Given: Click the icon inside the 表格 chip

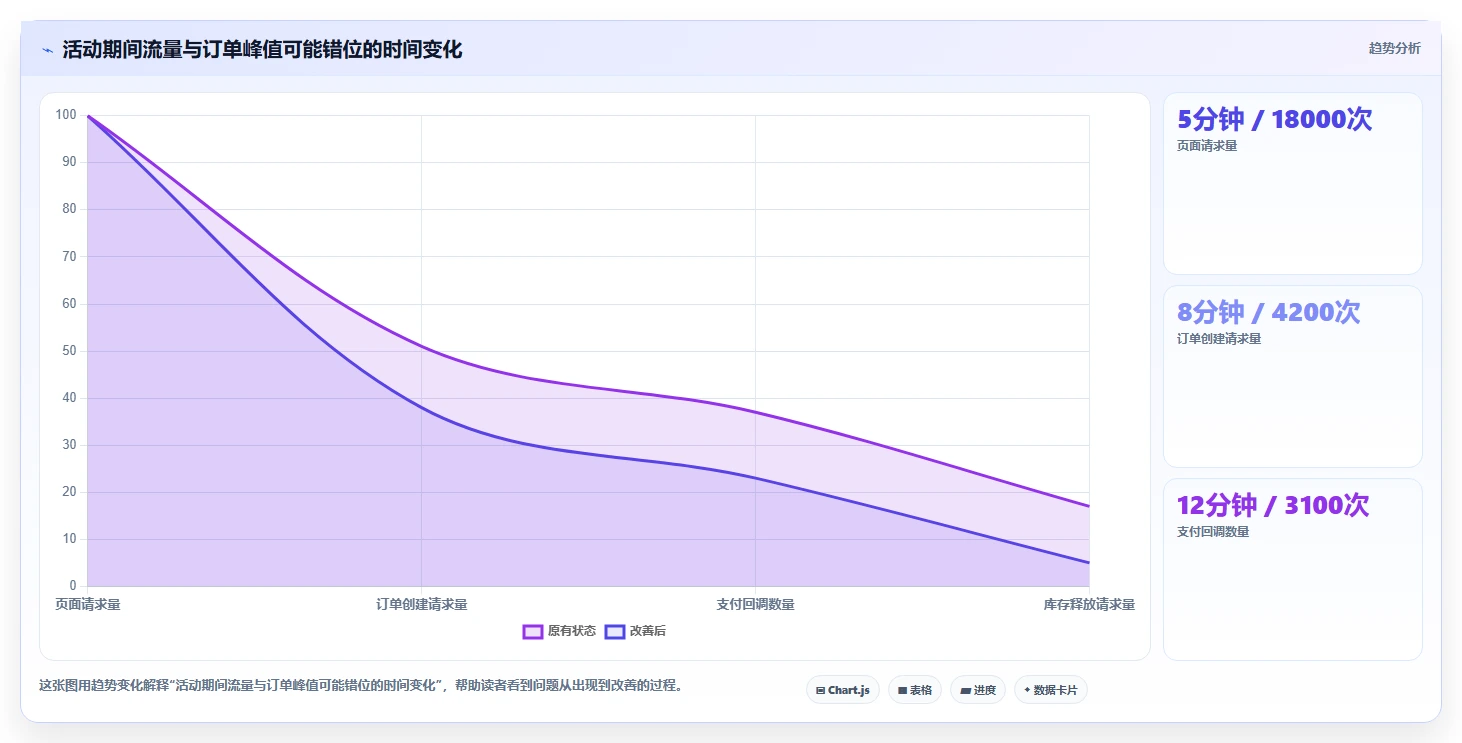Looking at the screenshot, I should (902, 691).
